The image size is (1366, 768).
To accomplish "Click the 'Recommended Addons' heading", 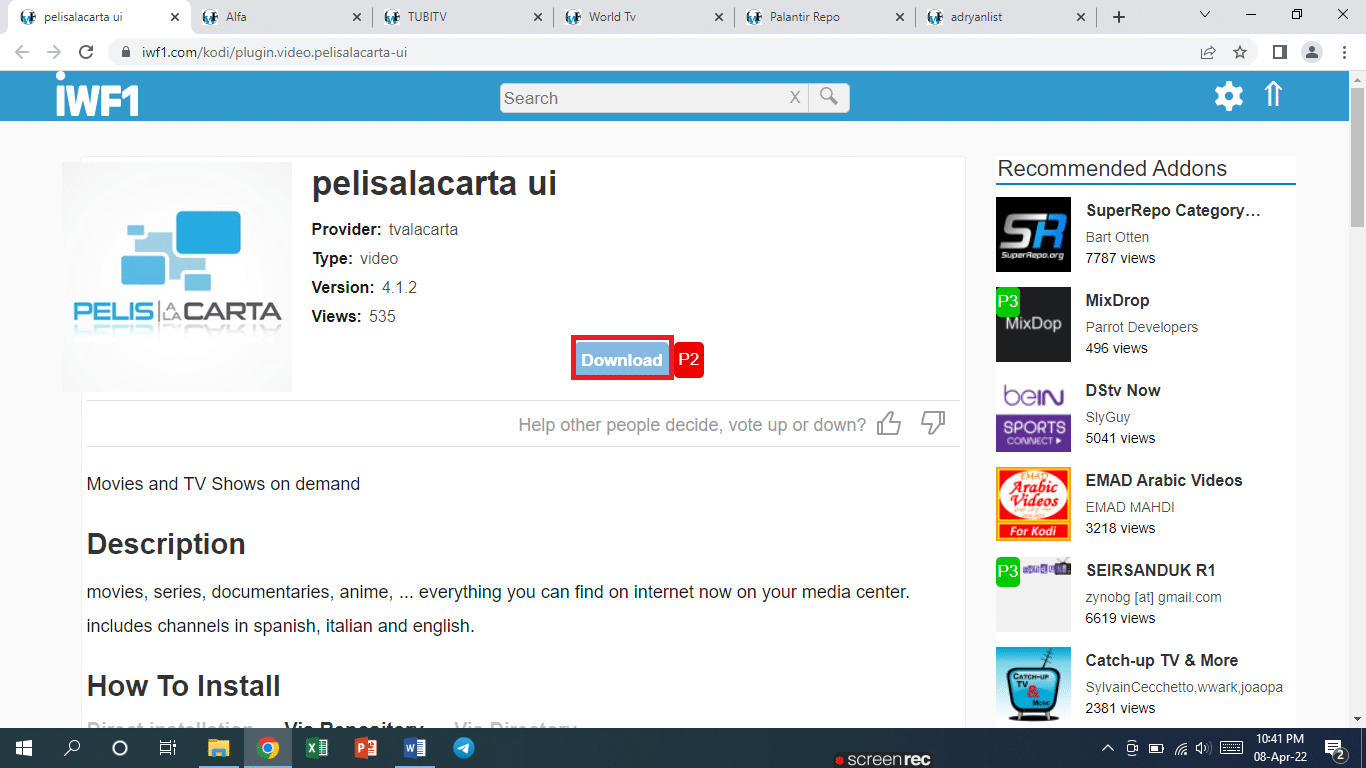I will pyautogui.click(x=1112, y=168).
